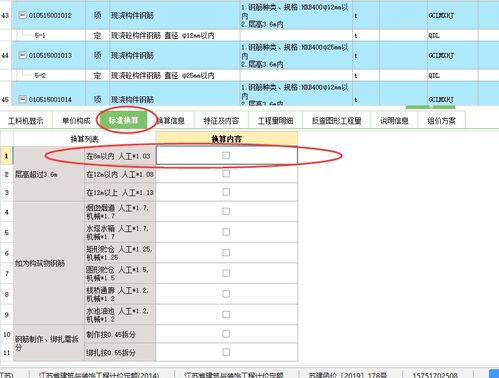The image size is (499, 378).
Task: Collapse item 010515001012 in the list
Action: point(22,15)
